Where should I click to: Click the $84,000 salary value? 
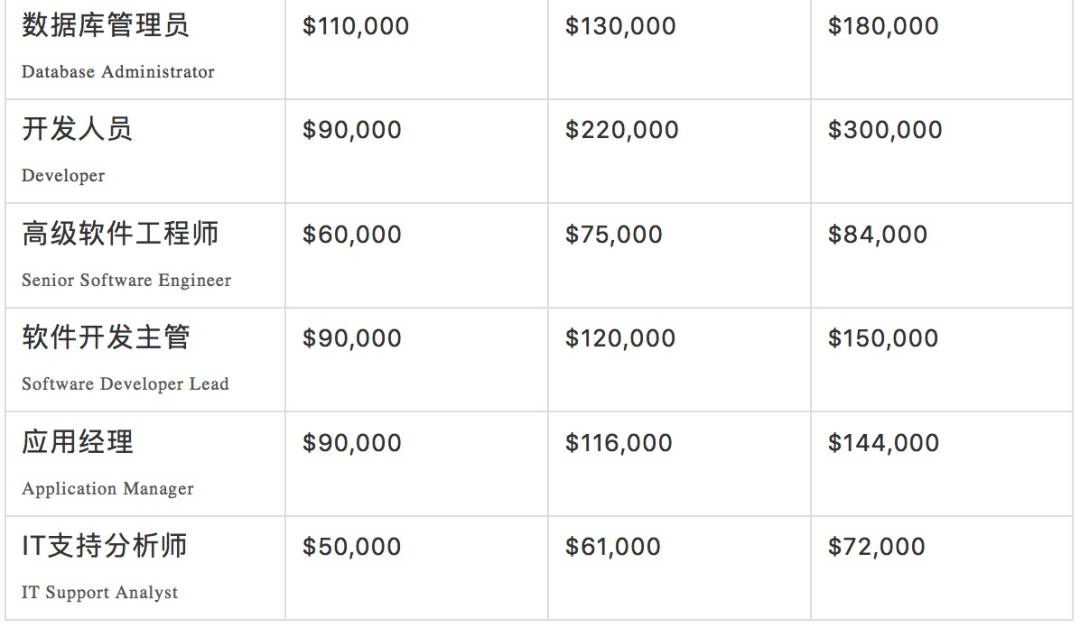coord(877,234)
